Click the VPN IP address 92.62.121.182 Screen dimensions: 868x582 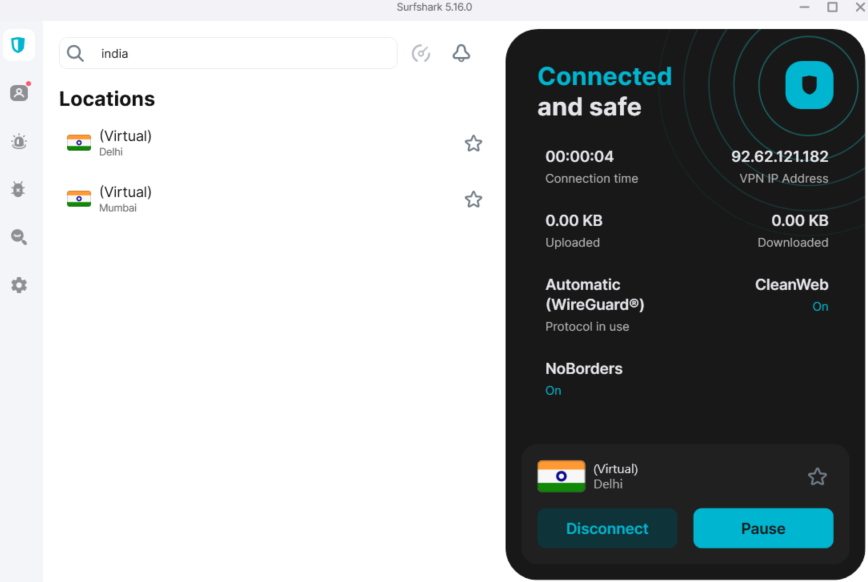[x=779, y=156]
